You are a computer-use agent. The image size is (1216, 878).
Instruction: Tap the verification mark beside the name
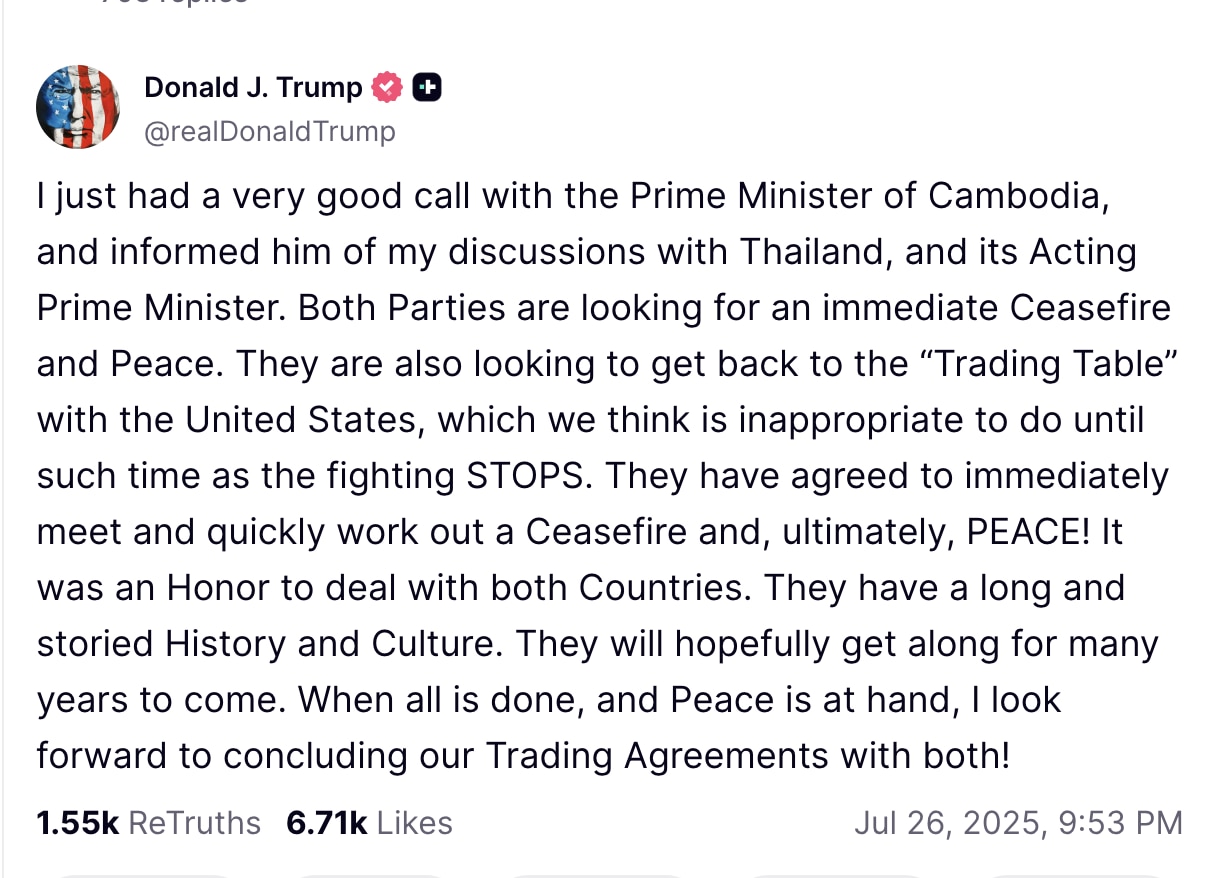(388, 87)
